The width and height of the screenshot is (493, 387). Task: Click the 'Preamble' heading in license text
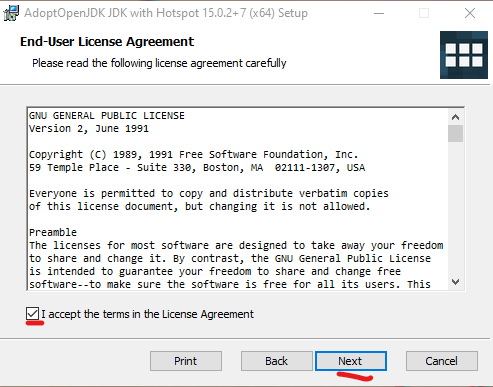(x=53, y=232)
